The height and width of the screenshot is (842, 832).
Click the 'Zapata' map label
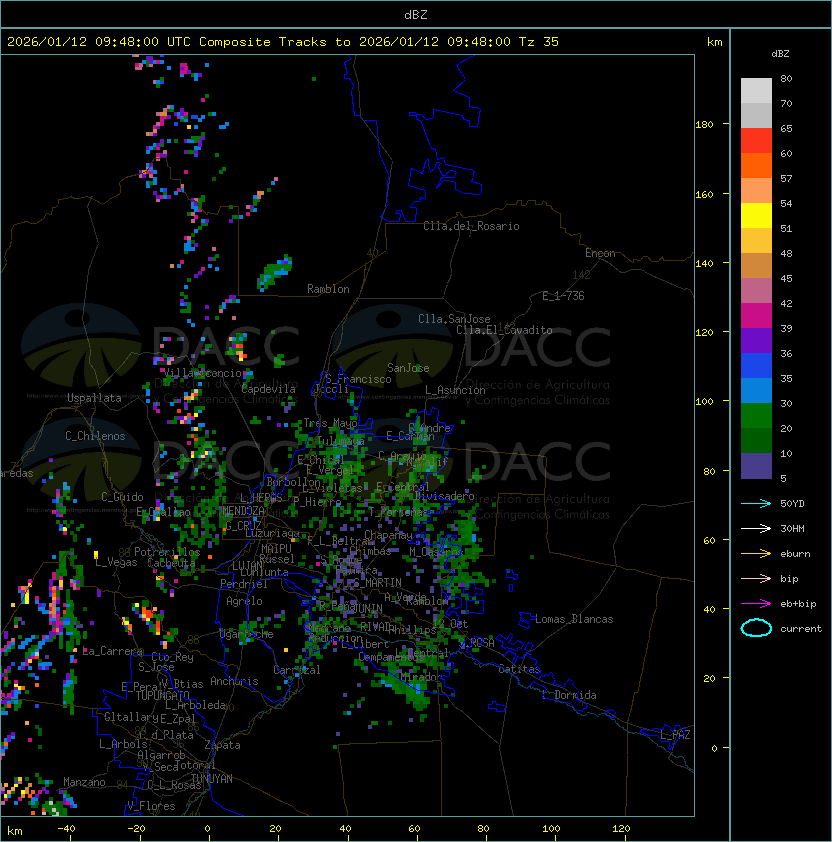point(222,745)
